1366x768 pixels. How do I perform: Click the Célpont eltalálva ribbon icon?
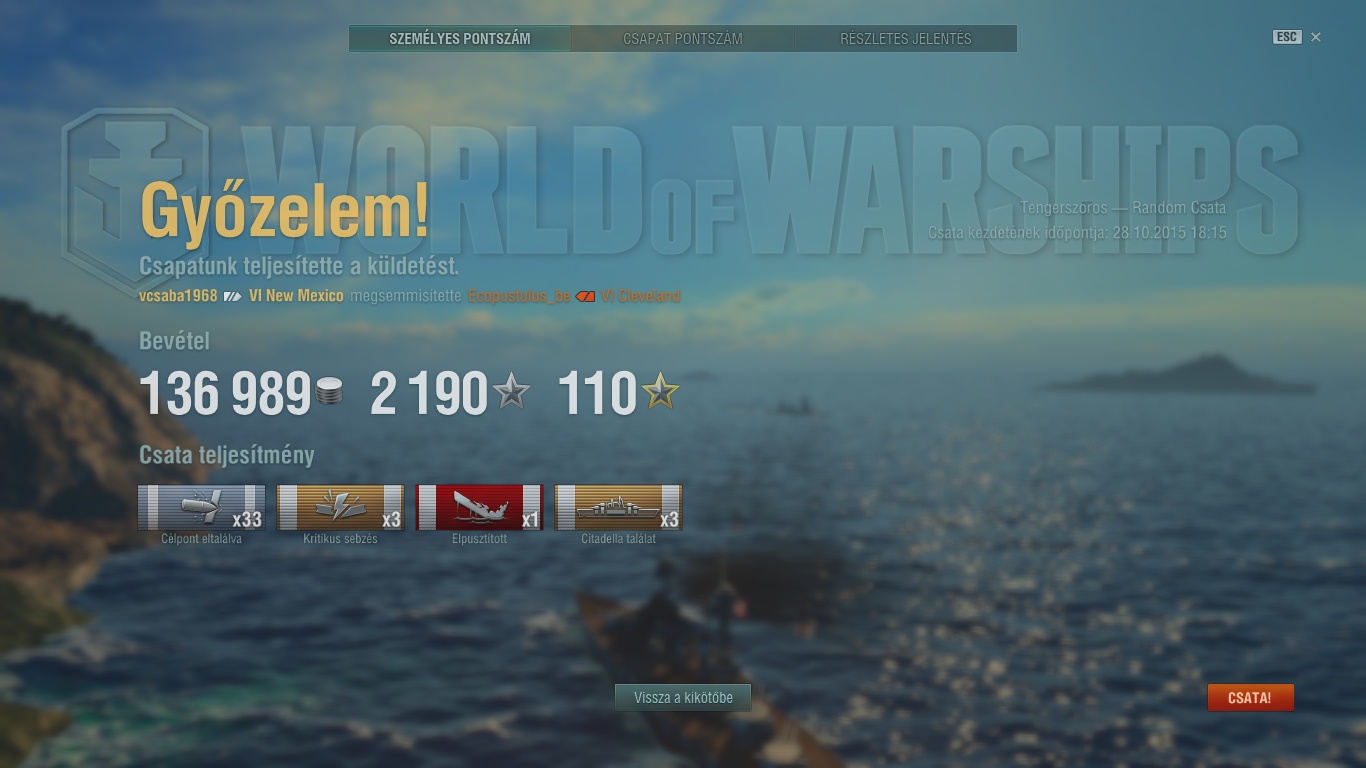pyautogui.click(x=201, y=507)
